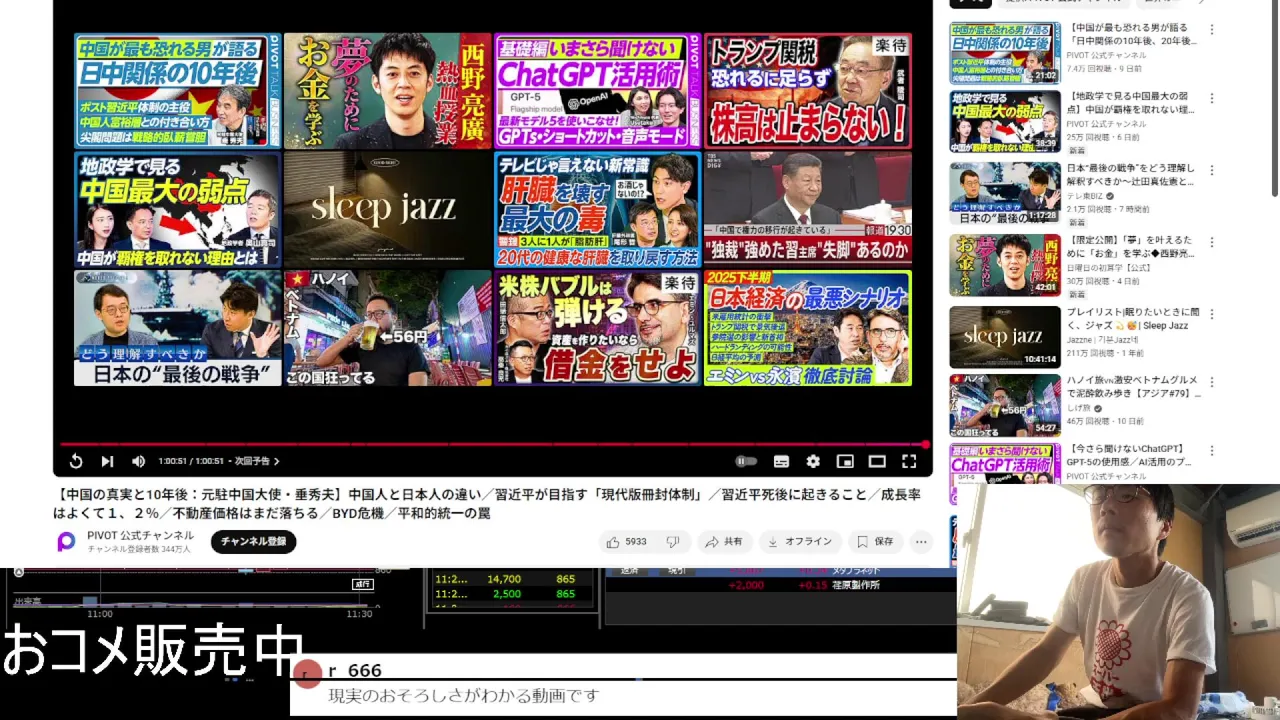Click the page vertical scrollbar

(1275, 98)
